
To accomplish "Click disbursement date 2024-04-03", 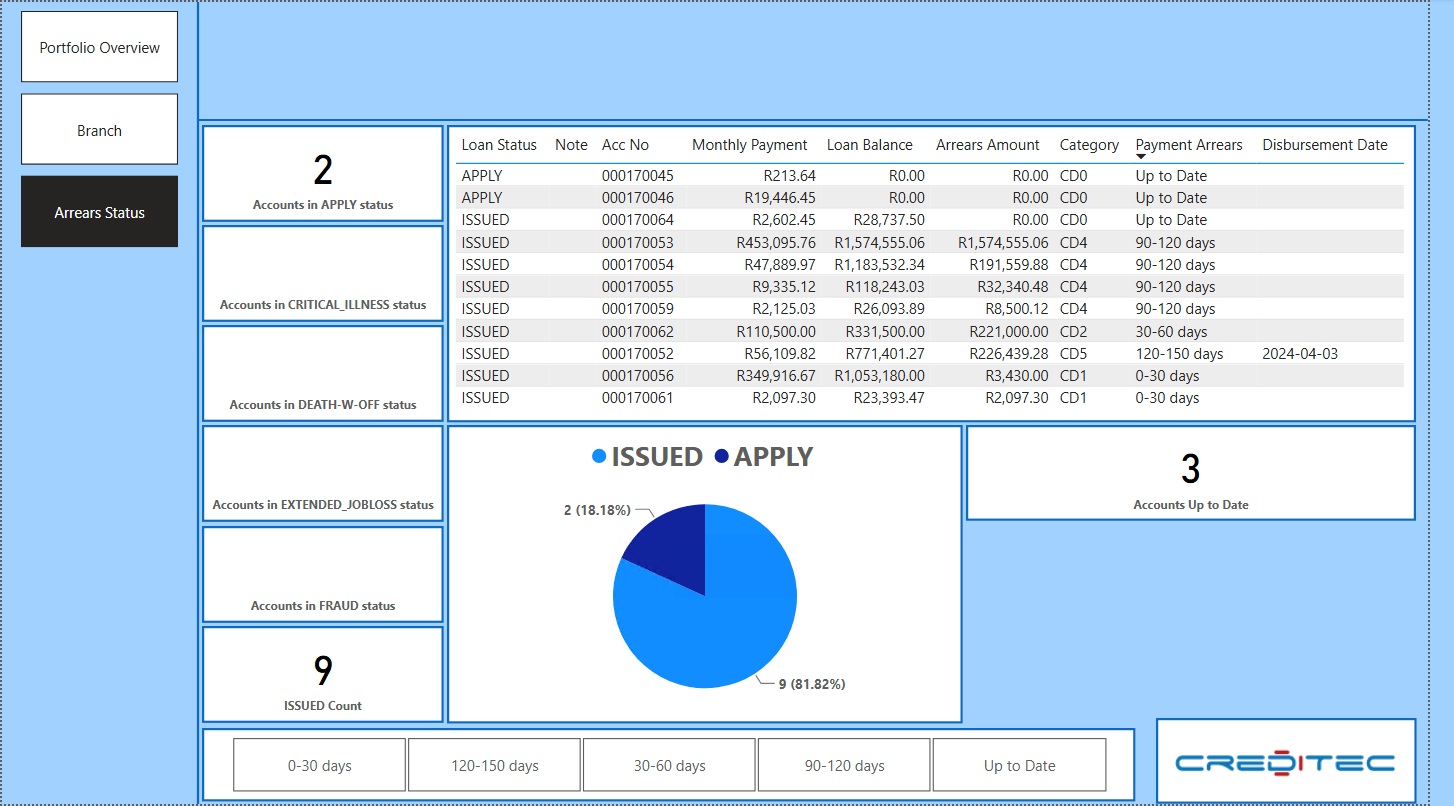I will (x=1300, y=354).
